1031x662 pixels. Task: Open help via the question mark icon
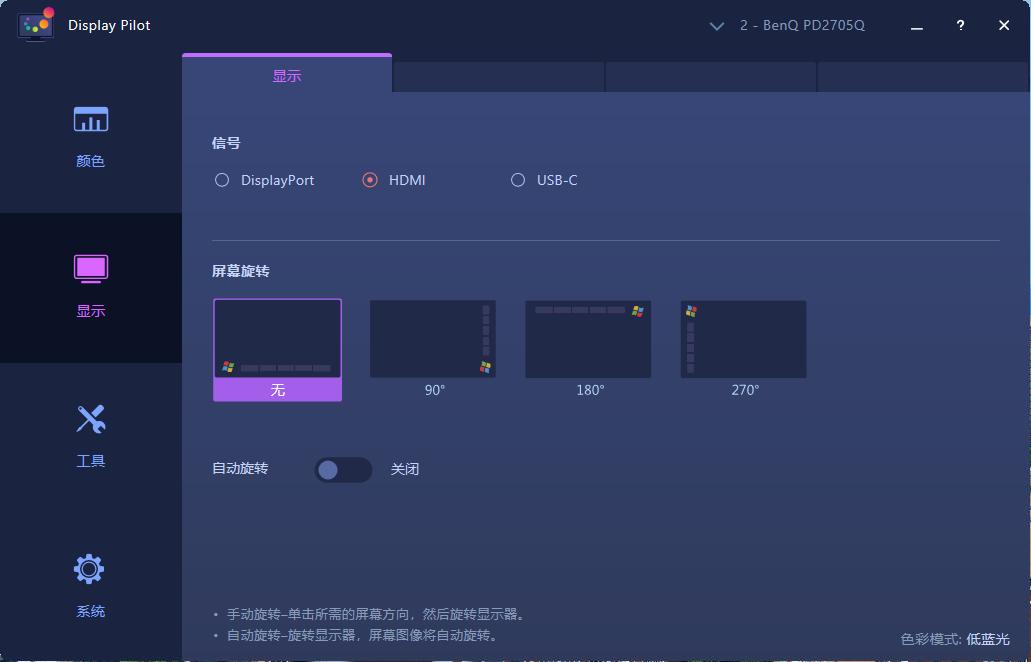[x=959, y=25]
